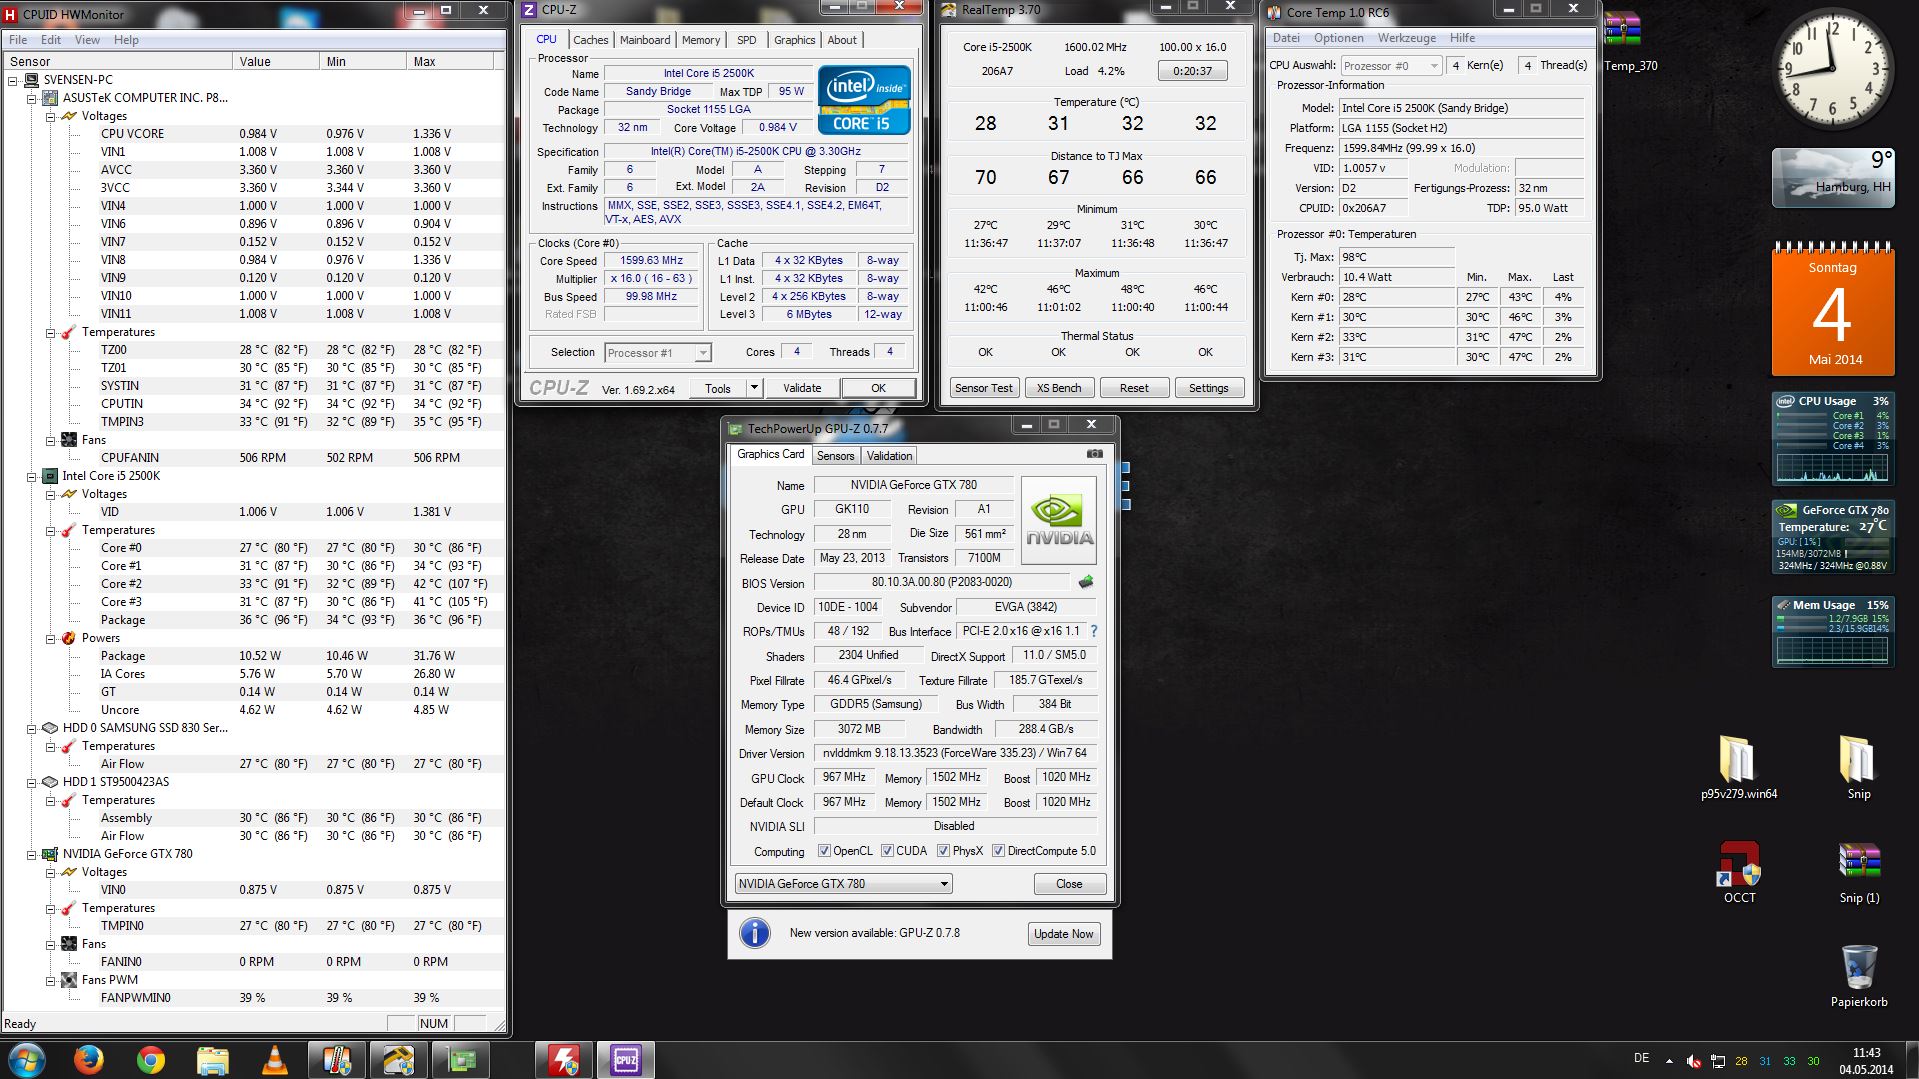Click the Update Now button in GPU-Z
The height and width of the screenshot is (1079, 1919).
(1063, 934)
